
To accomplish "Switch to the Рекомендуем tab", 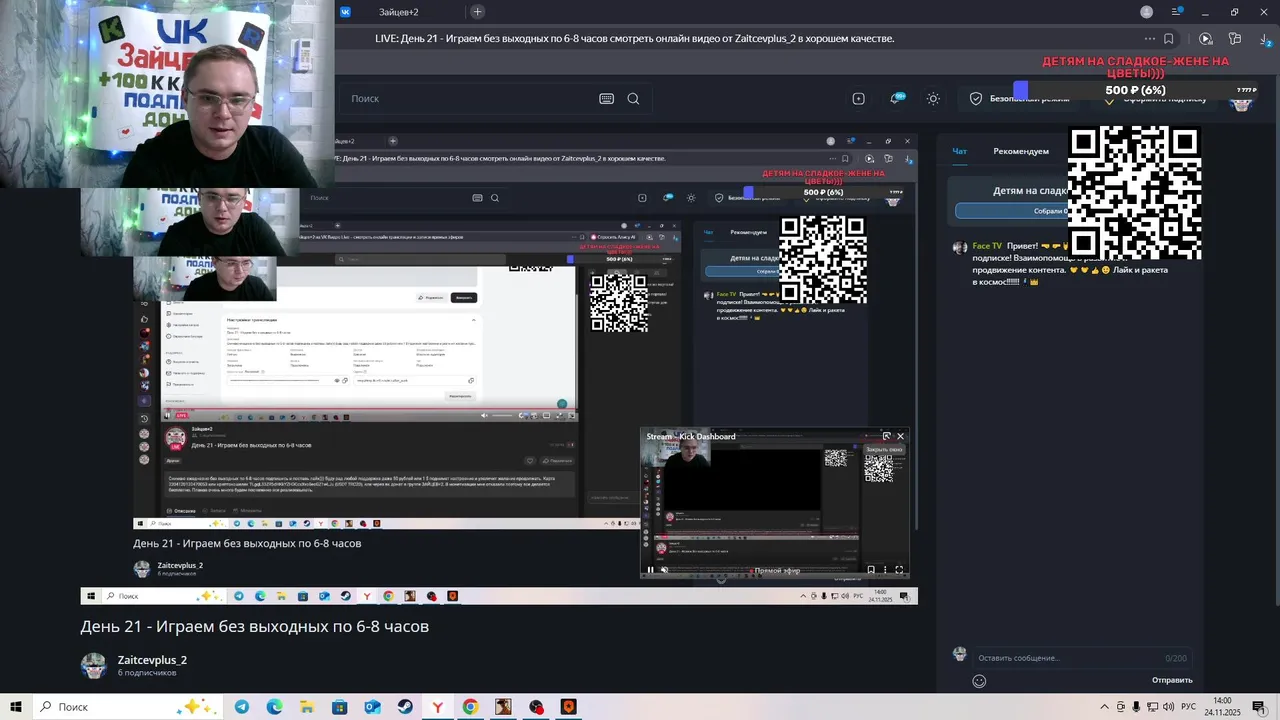I will point(1021,151).
